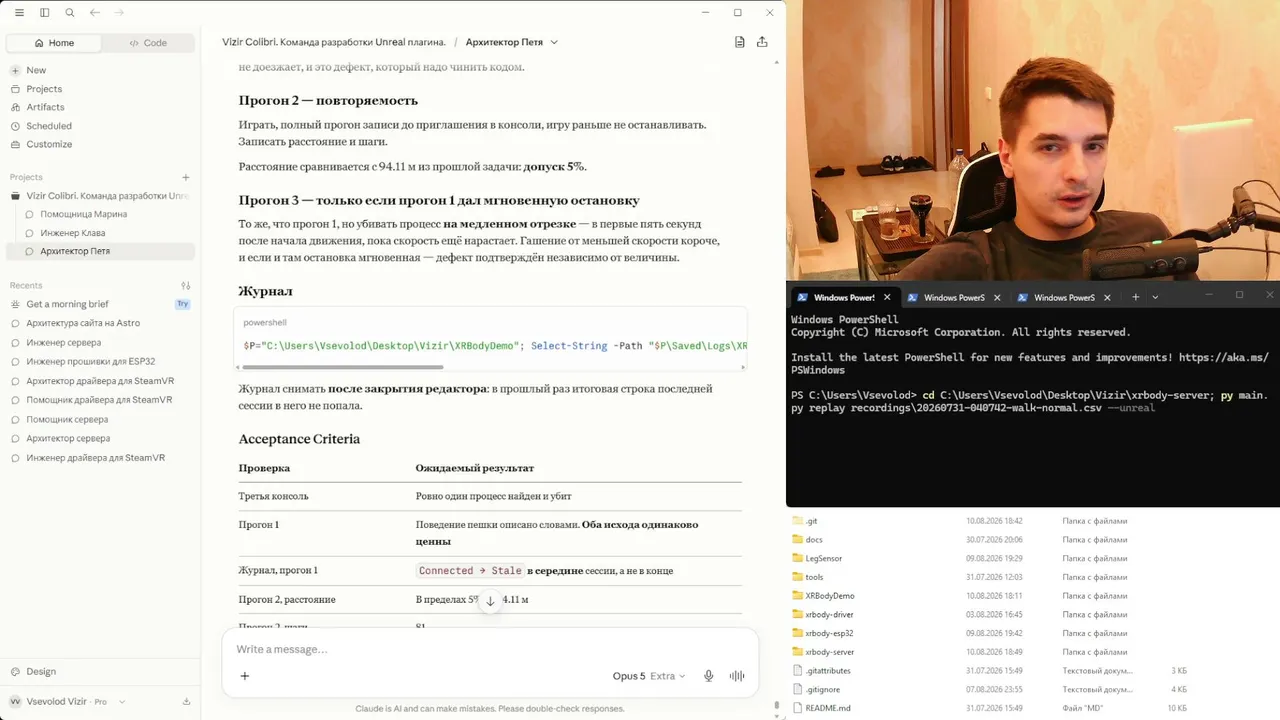Open a new terminal tab with plus
Screen dimensions: 1280x720
pyautogui.click(x=1135, y=297)
